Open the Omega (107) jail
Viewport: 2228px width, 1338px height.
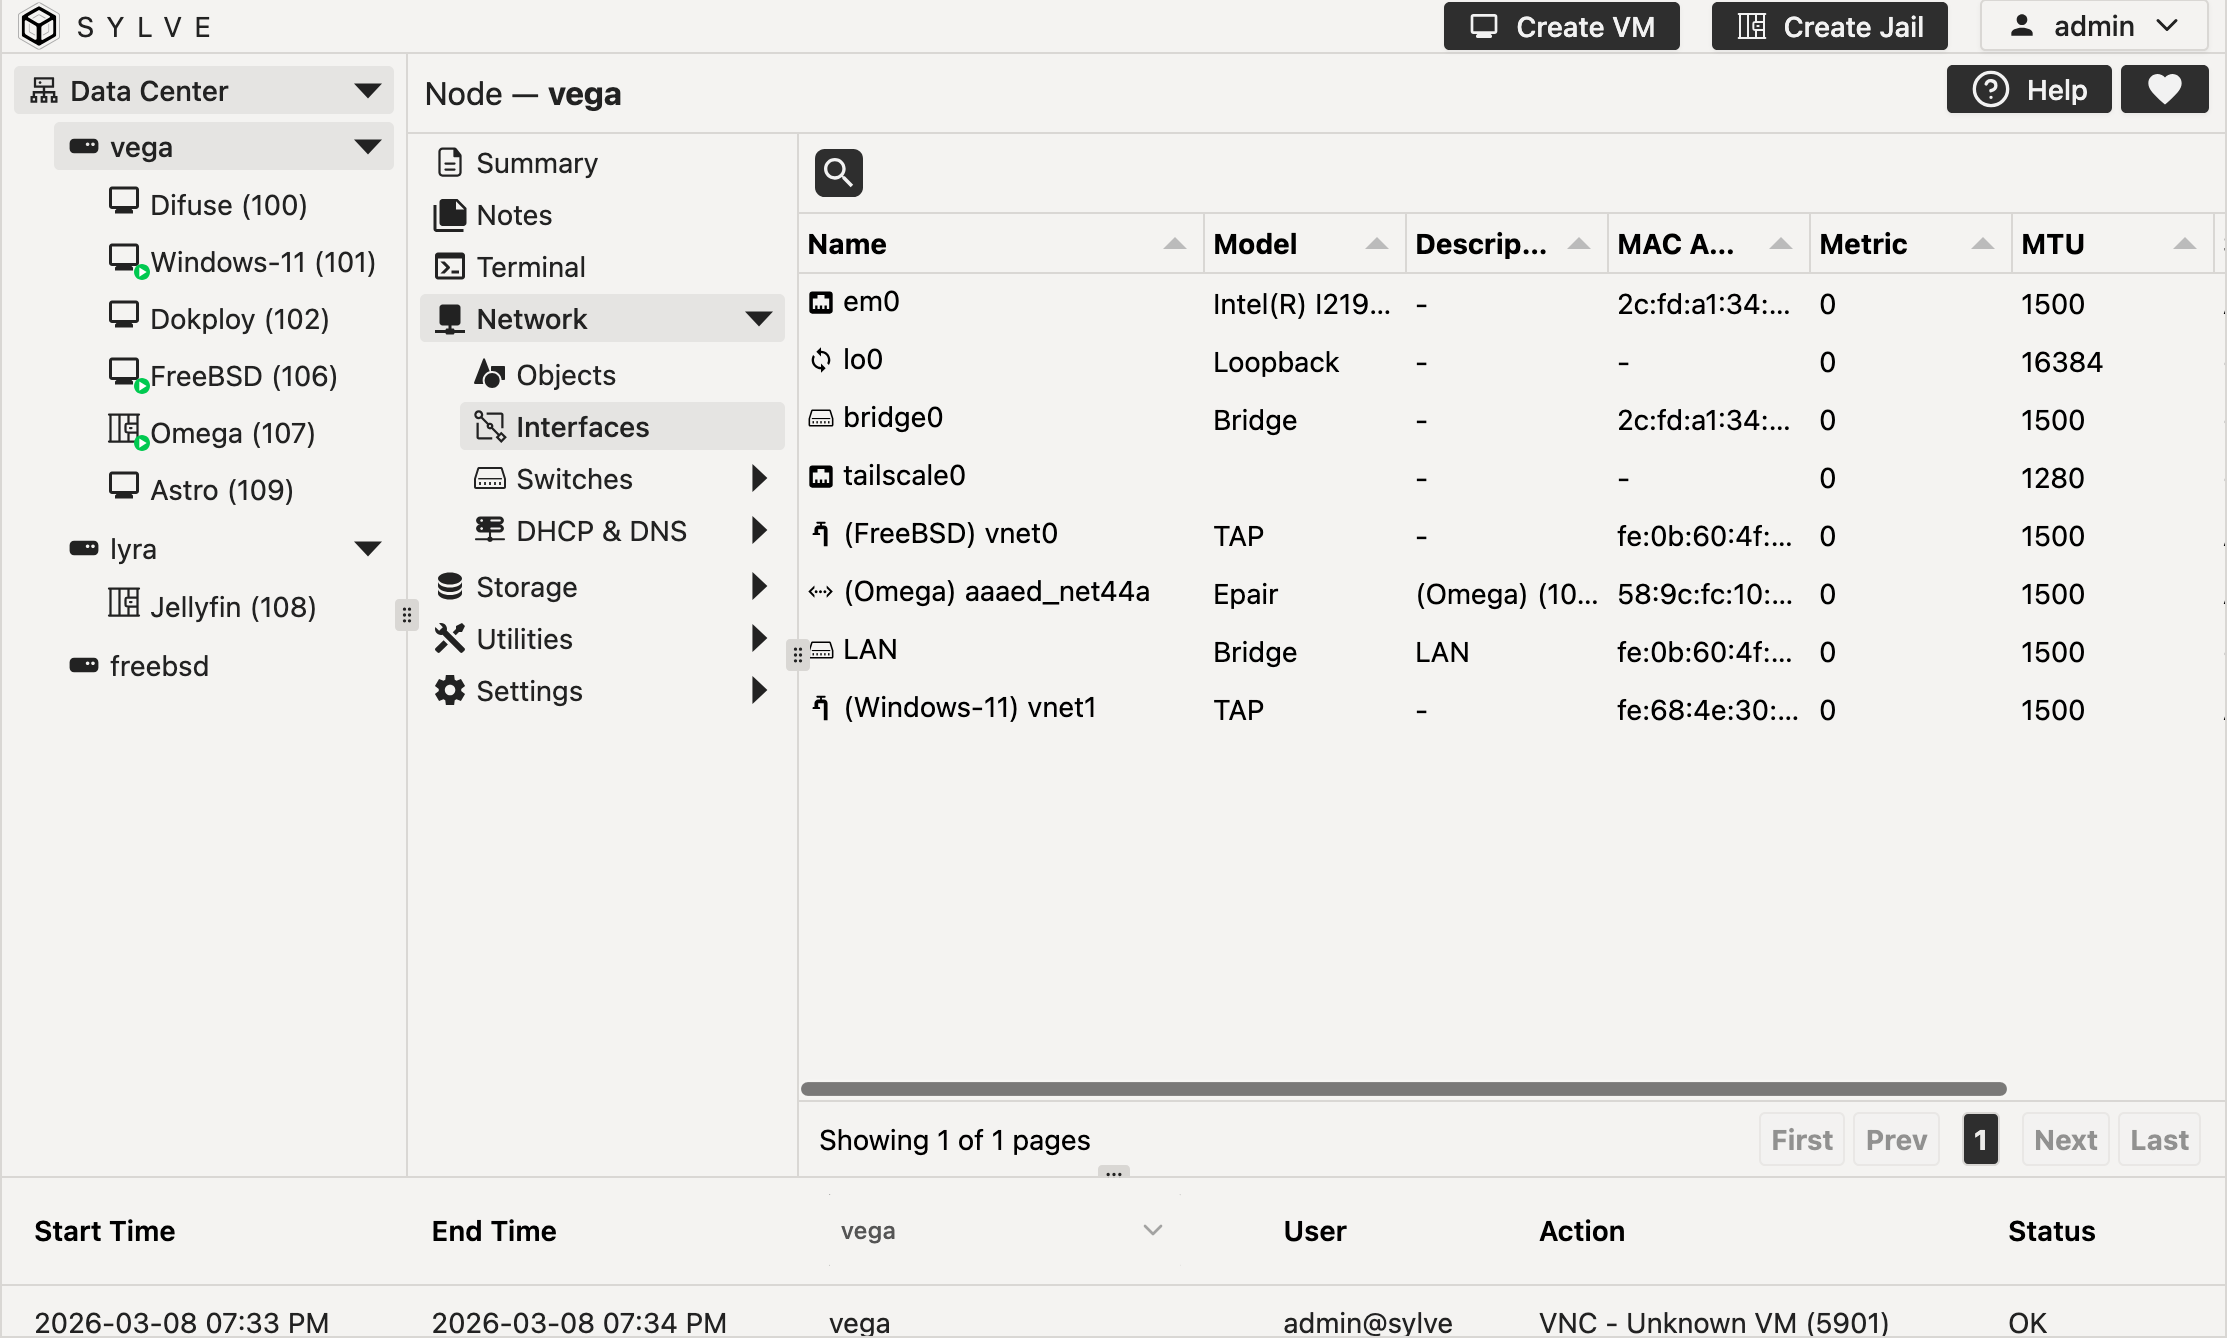click(231, 433)
